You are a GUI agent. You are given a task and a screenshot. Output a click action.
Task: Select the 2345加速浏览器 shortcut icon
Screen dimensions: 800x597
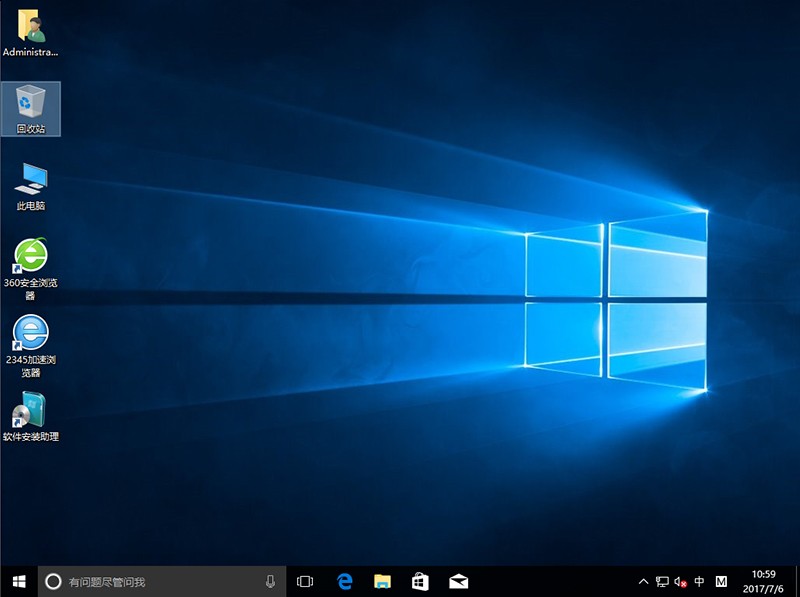[31, 346]
